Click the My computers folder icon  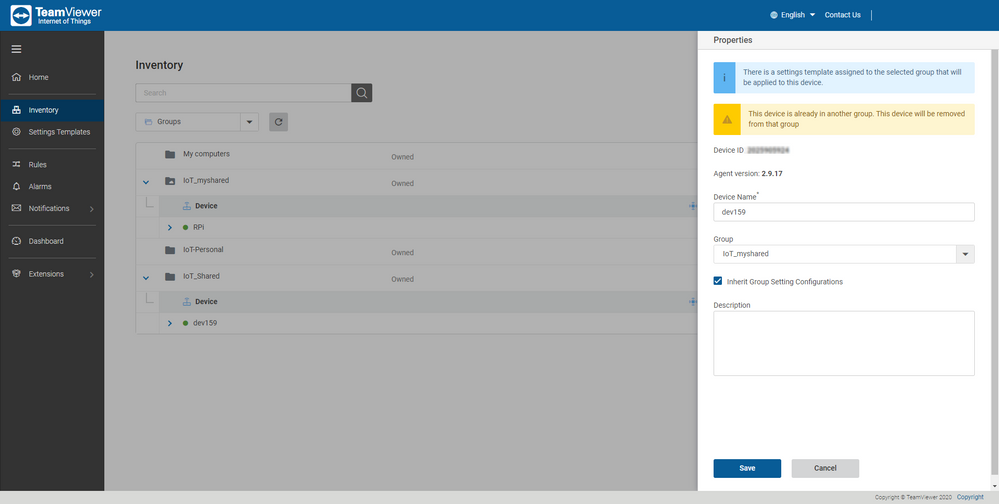click(x=169, y=154)
